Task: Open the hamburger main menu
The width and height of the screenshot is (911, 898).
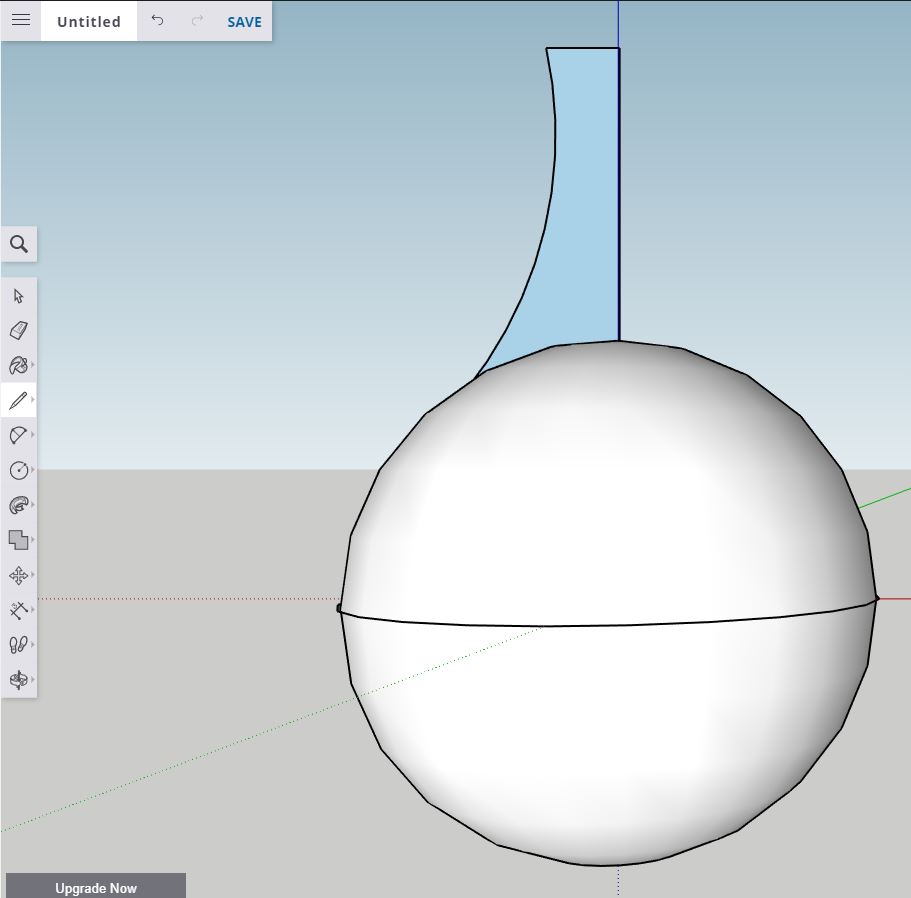Action: click(21, 21)
